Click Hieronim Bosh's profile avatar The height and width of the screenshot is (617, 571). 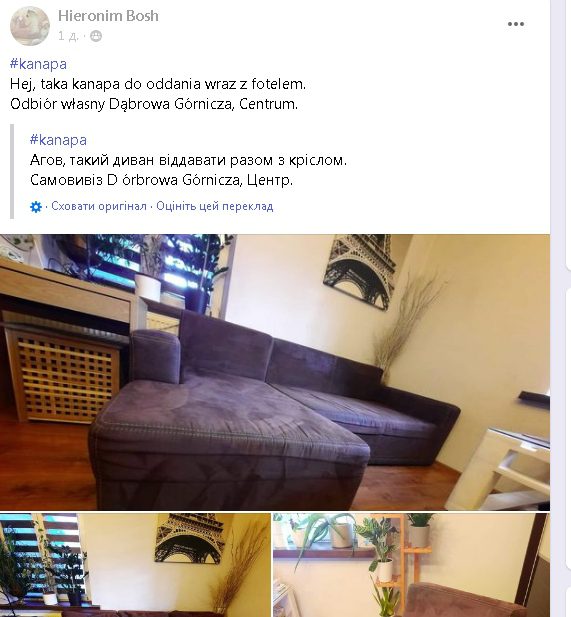pos(30,26)
